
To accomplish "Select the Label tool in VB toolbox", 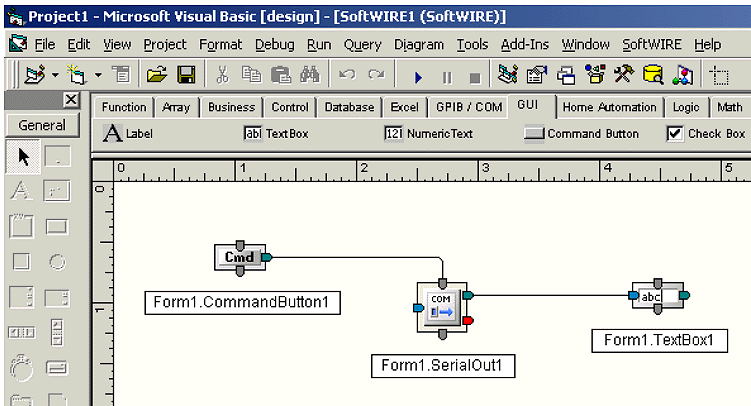I will tap(21, 191).
